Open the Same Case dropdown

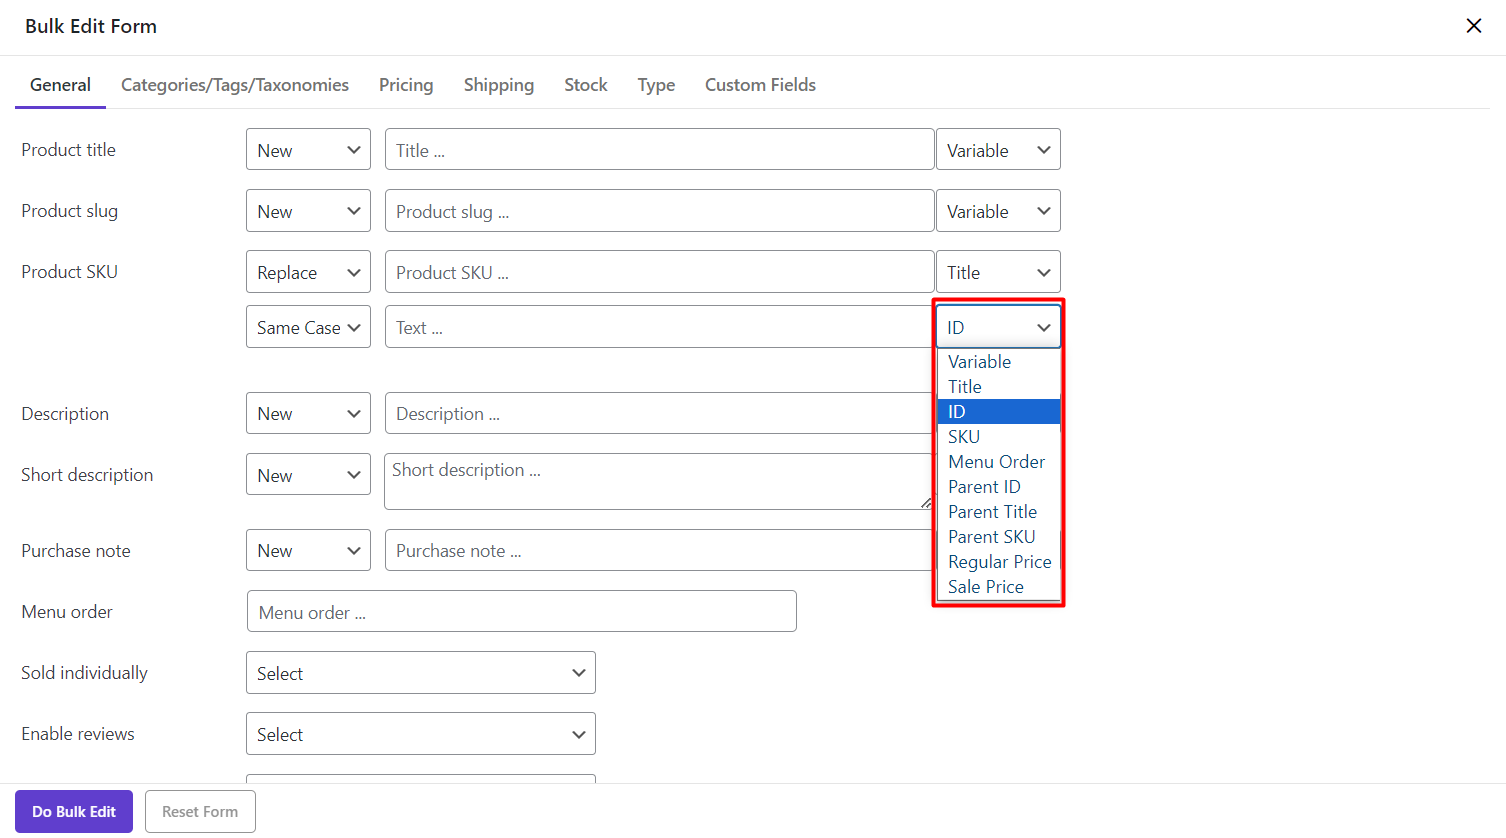pos(308,327)
